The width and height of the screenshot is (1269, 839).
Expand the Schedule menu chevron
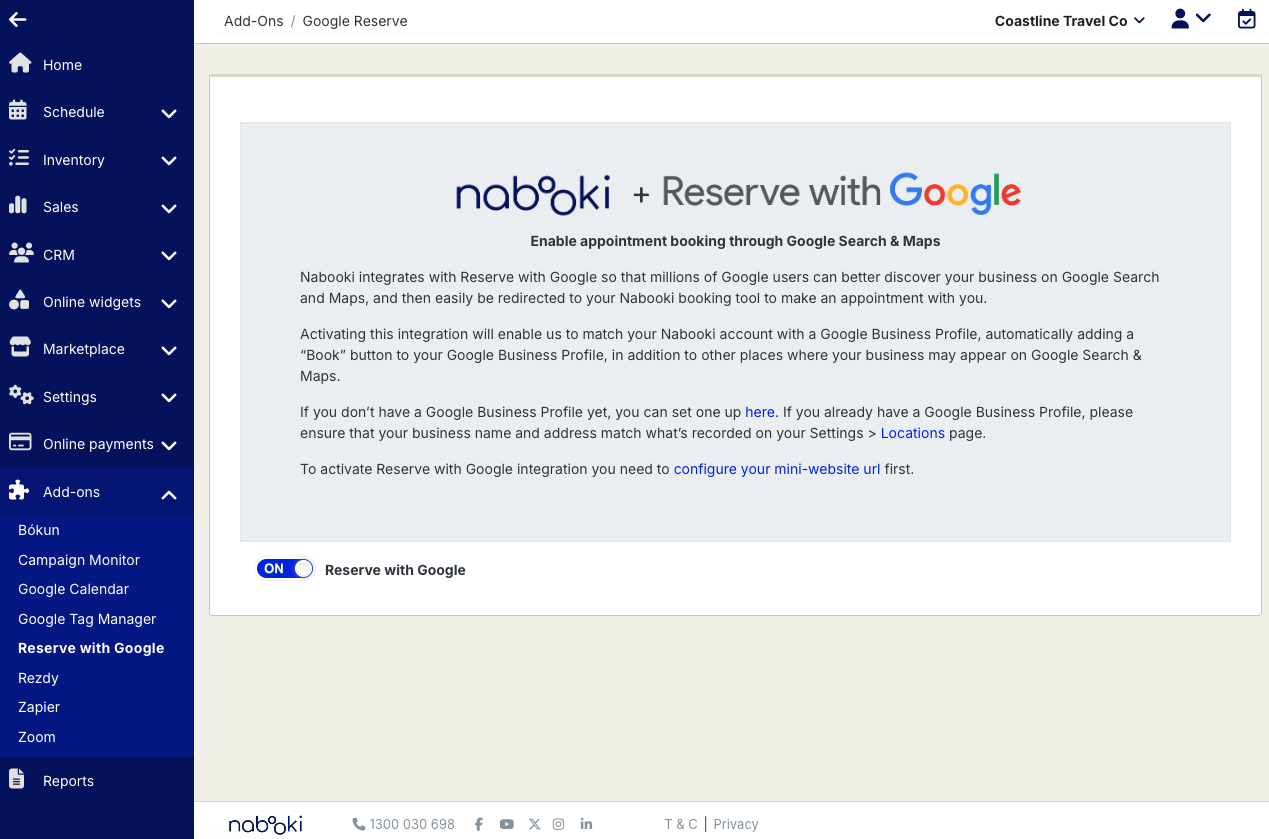click(169, 113)
